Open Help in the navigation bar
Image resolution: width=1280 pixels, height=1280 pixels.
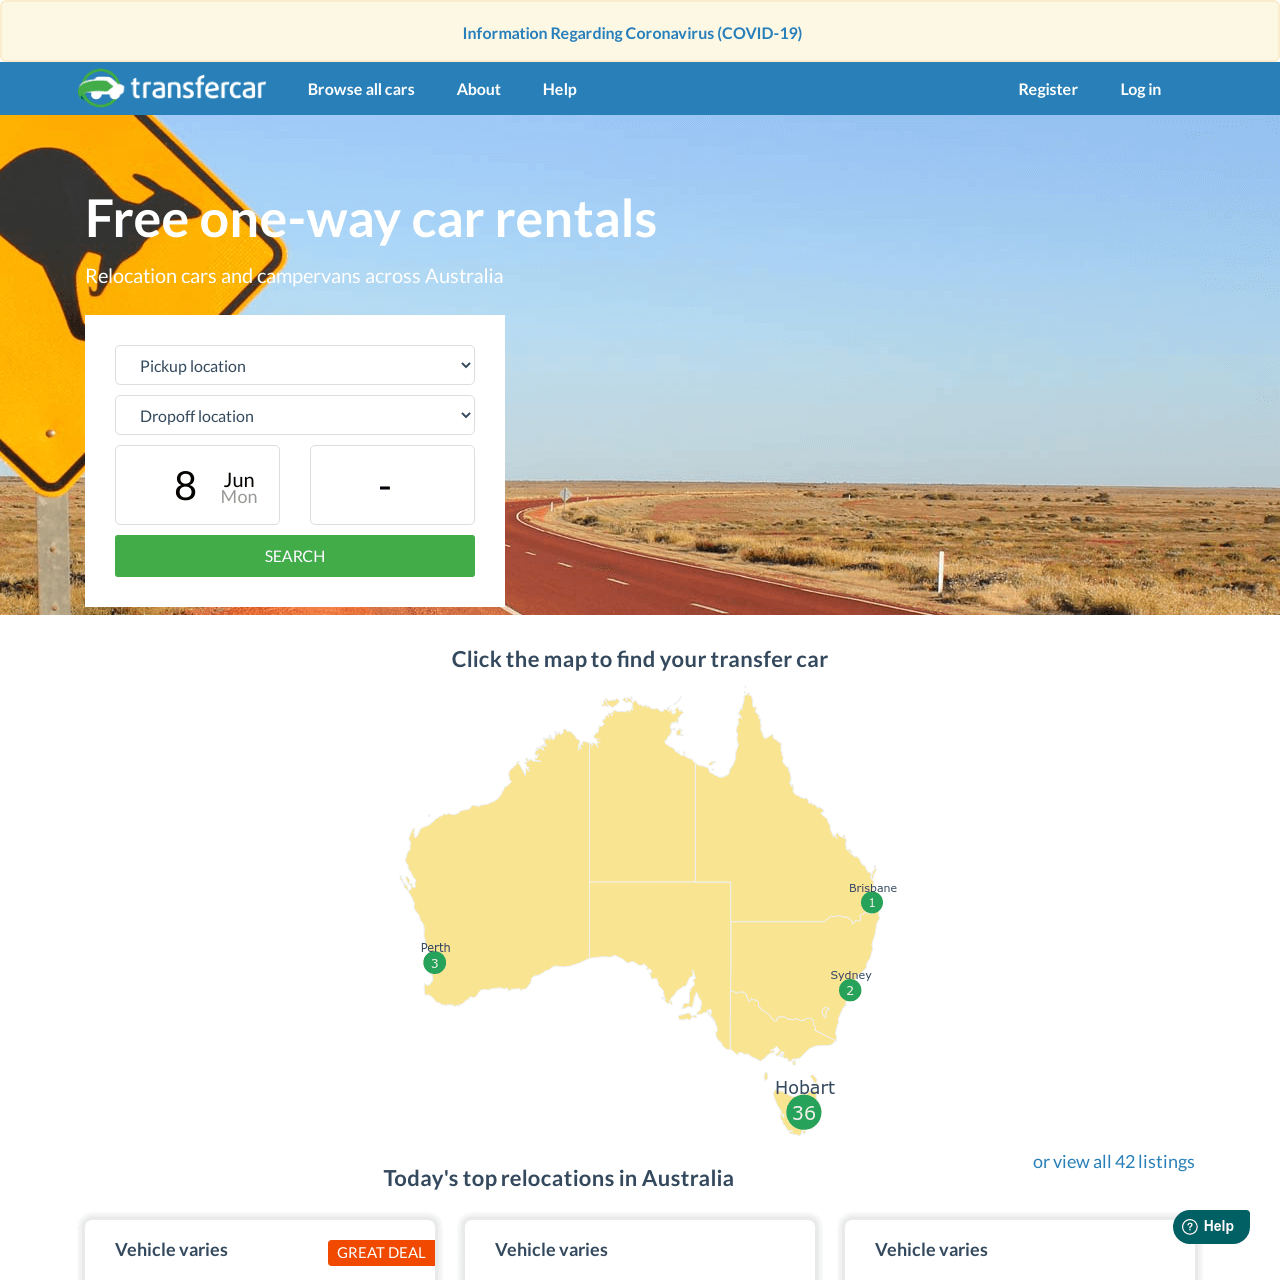click(560, 89)
